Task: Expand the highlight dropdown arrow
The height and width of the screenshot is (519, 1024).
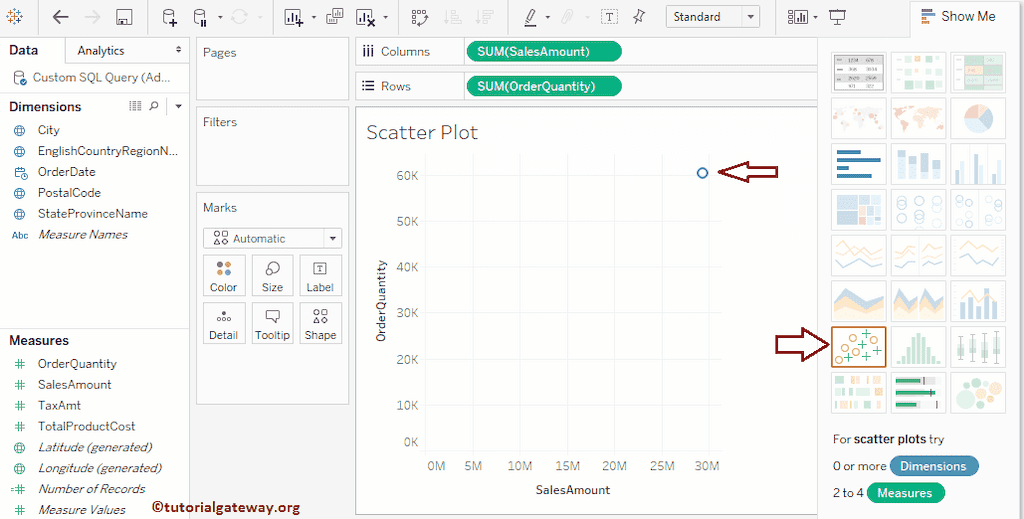Action: tap(547, 18)
